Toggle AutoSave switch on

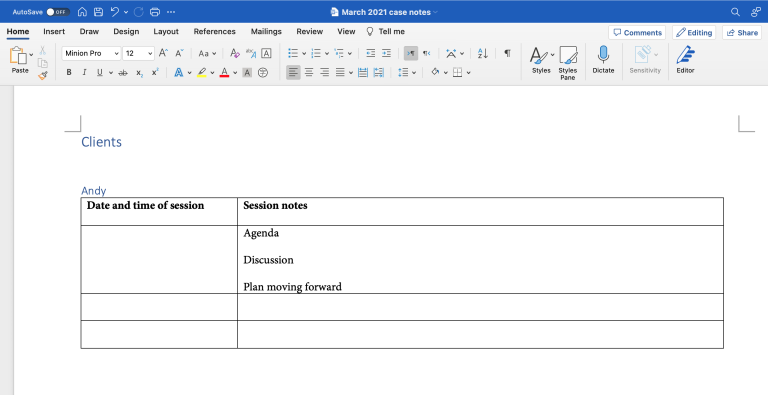(57, 12)
